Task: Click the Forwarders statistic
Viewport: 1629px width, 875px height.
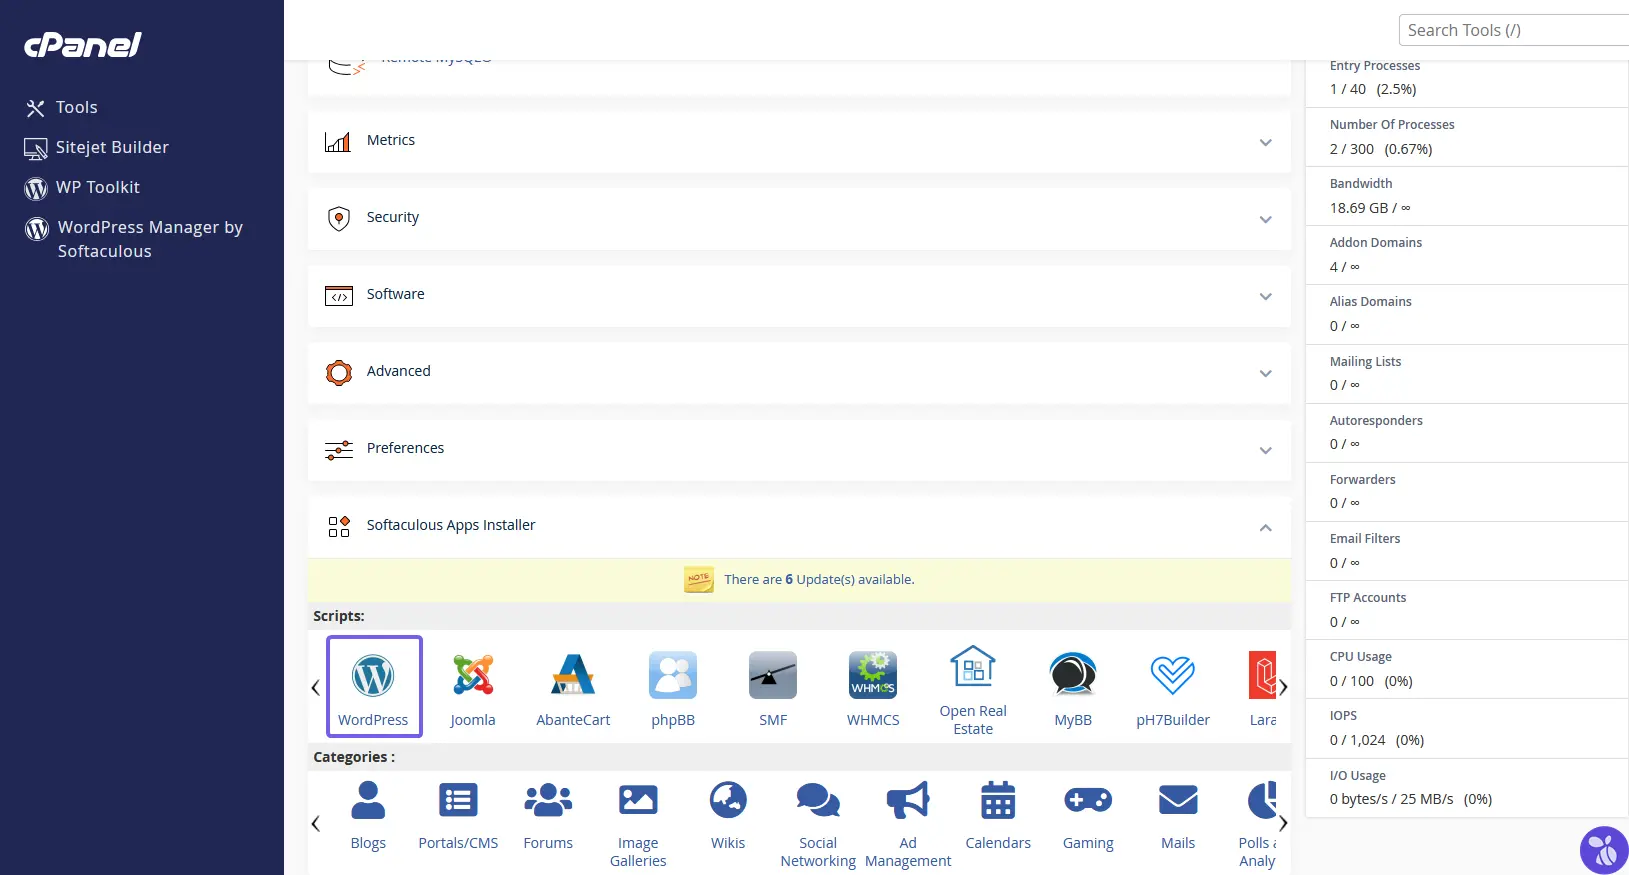Action: coord(1467,492)
